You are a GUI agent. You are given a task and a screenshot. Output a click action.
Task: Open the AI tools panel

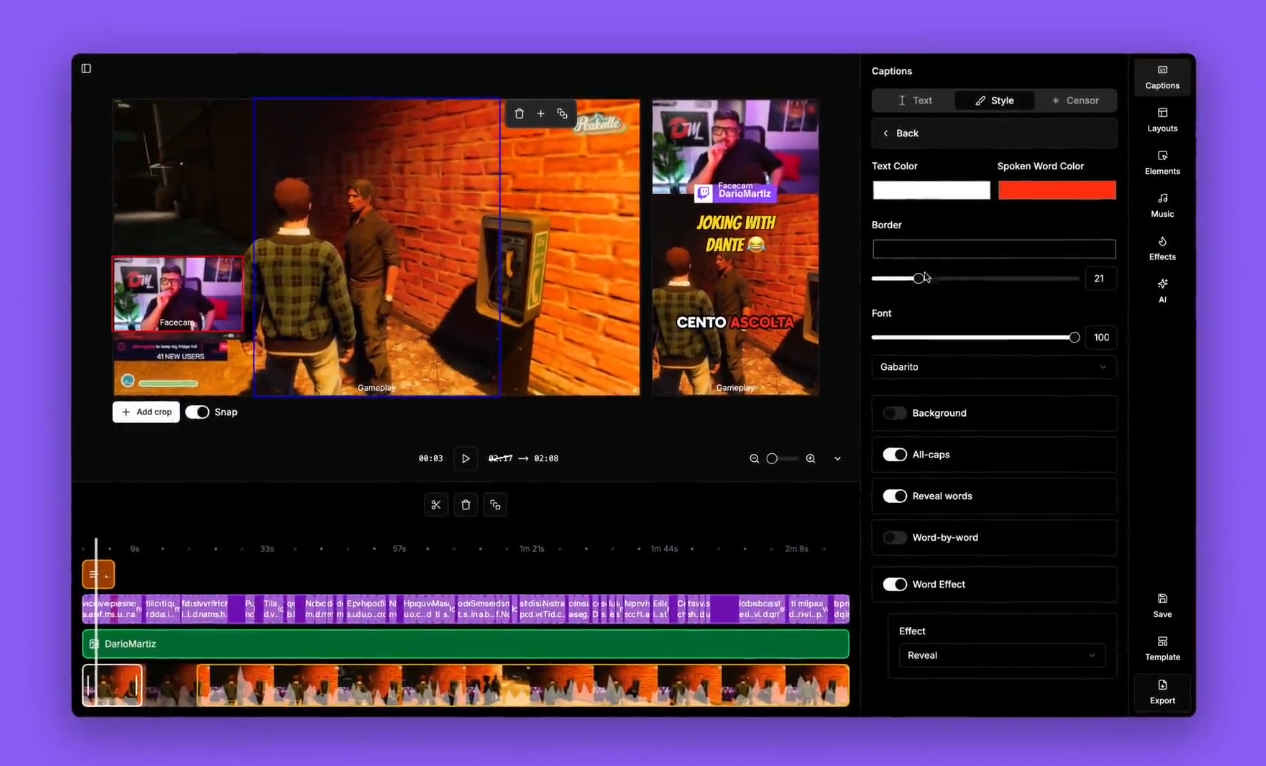click(1162, 291)
